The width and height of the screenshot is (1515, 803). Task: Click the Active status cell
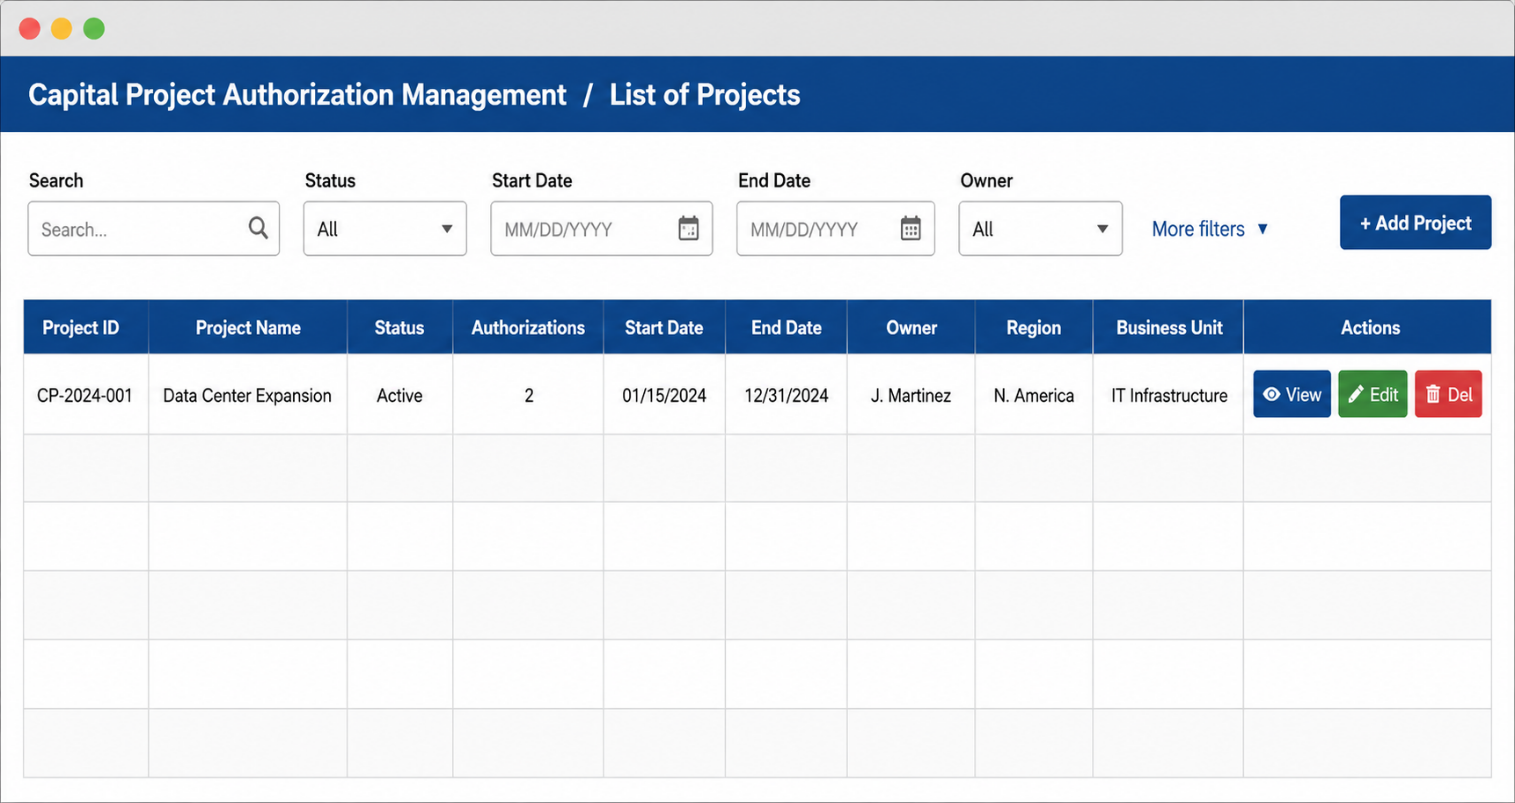click(399, 395)
